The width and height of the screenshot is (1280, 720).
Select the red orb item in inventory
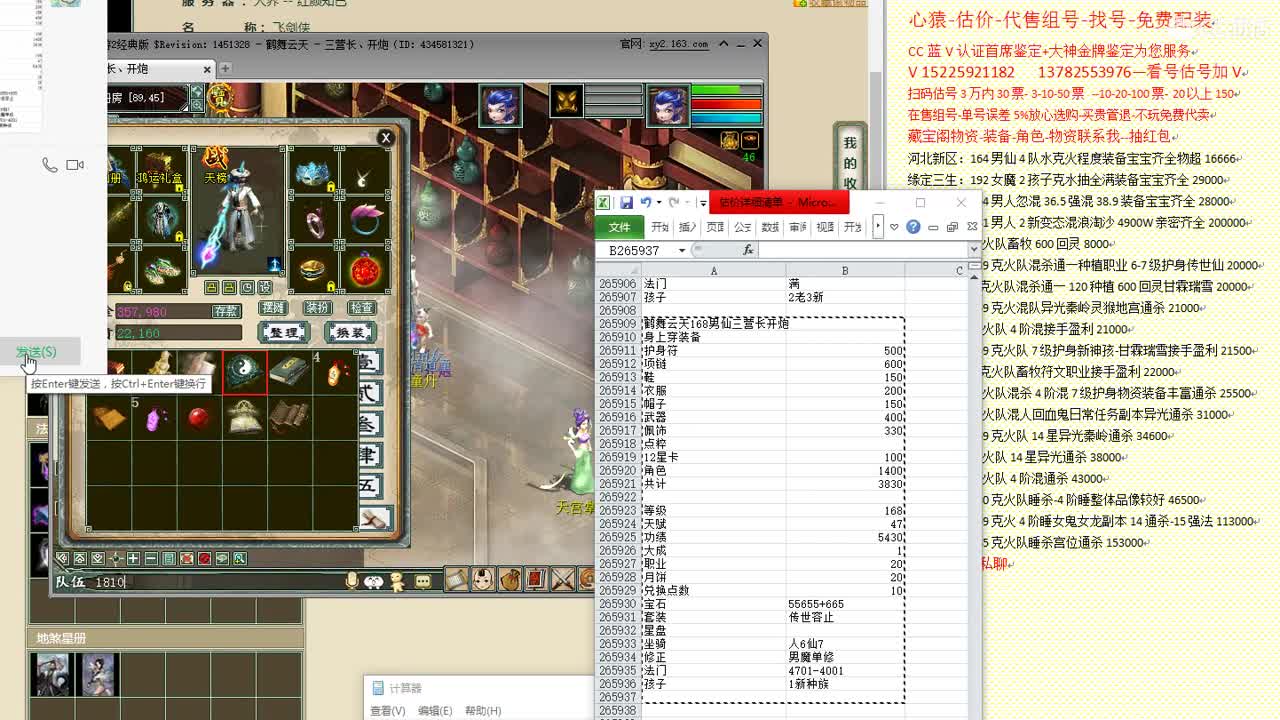pos(199,417)
